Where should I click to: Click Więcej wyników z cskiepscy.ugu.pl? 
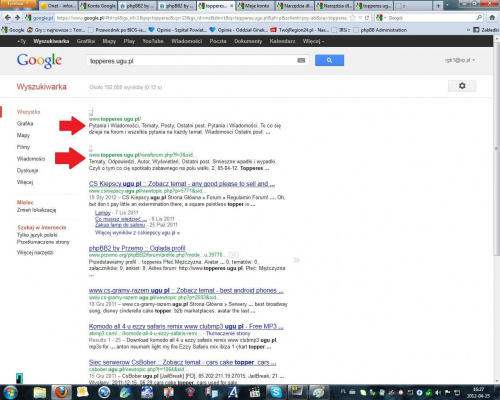(x=137, y=233)
